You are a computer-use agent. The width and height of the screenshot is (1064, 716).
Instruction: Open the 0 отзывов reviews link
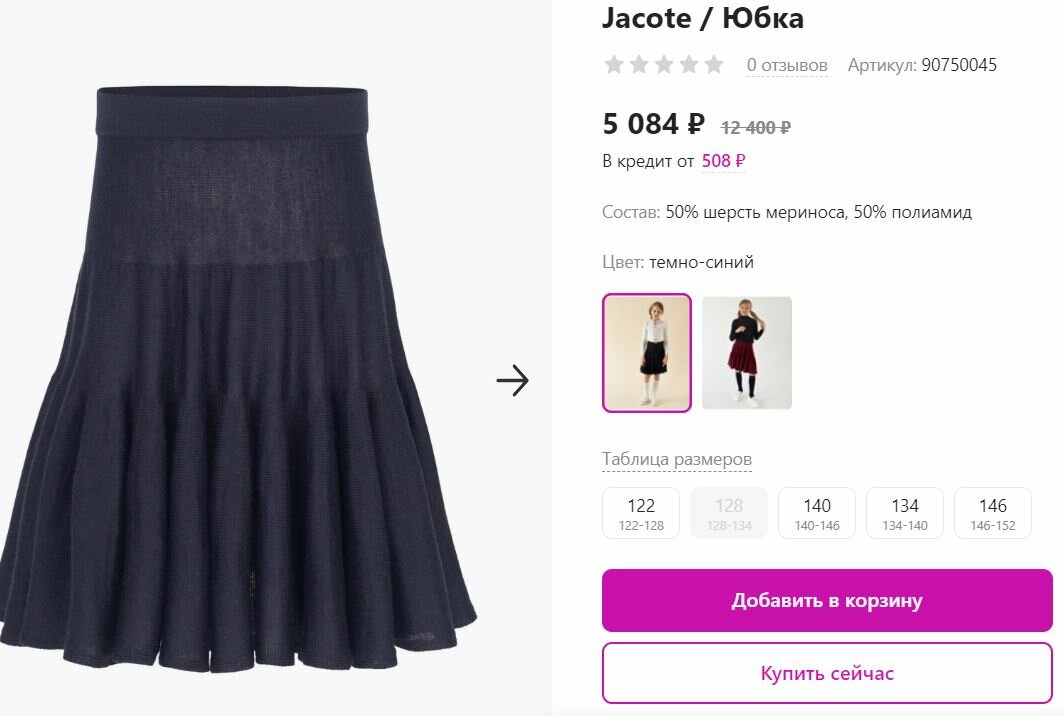787,65
